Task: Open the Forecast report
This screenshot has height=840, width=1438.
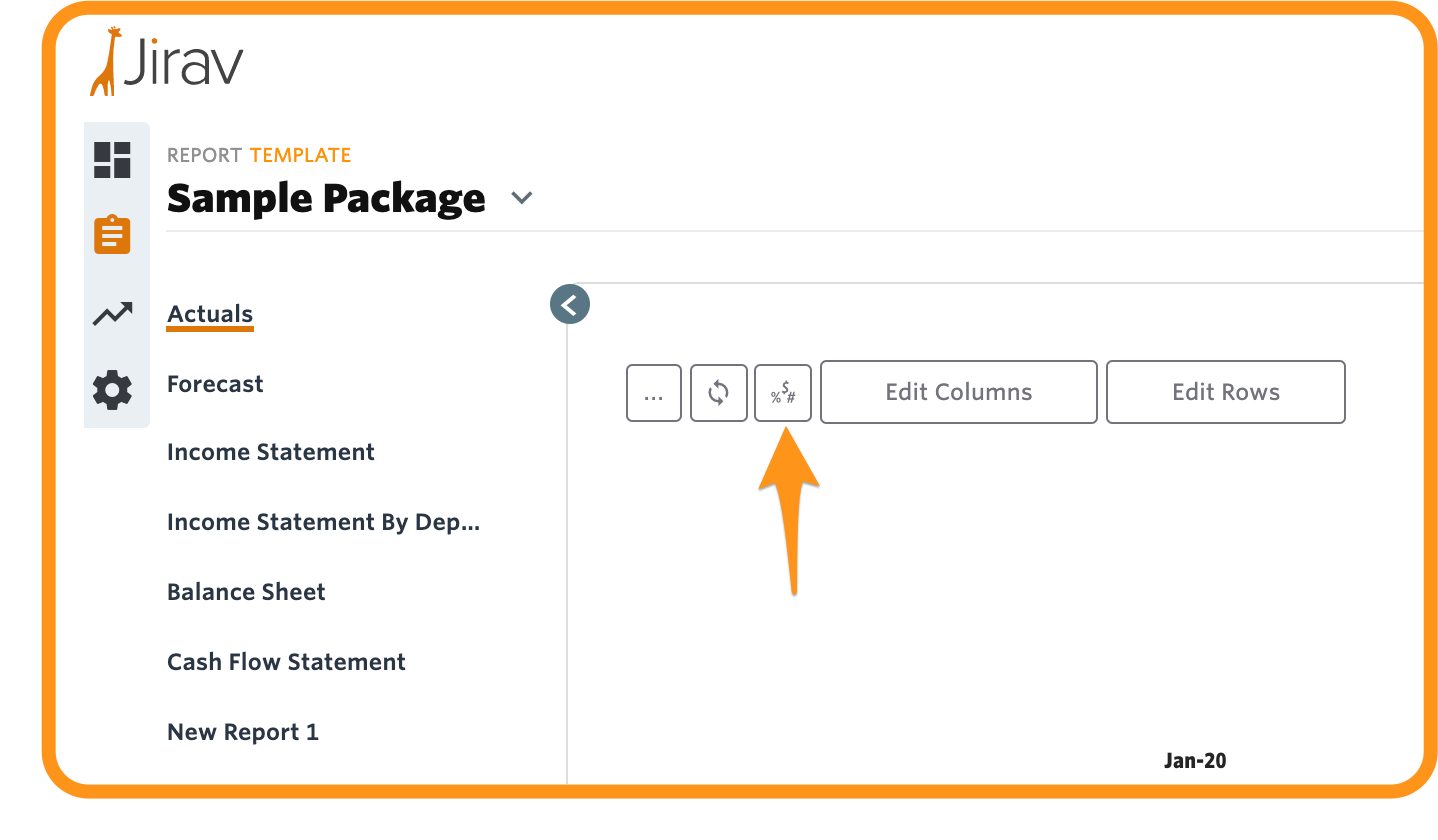Action: click(x=215, y=384)
